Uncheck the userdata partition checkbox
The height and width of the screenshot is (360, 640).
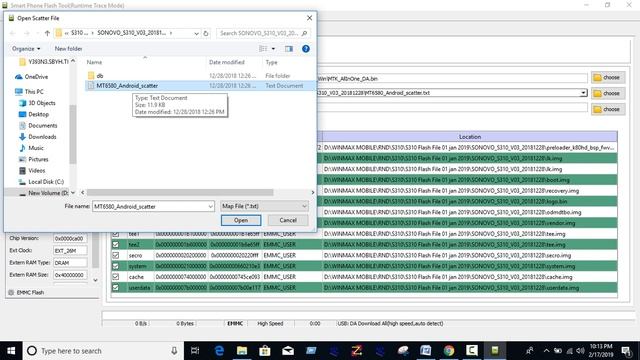click(x=116, y=288)
